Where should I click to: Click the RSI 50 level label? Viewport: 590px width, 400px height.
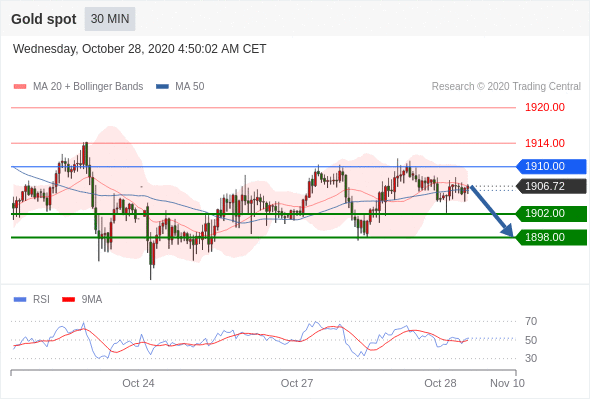coord(531,340)
